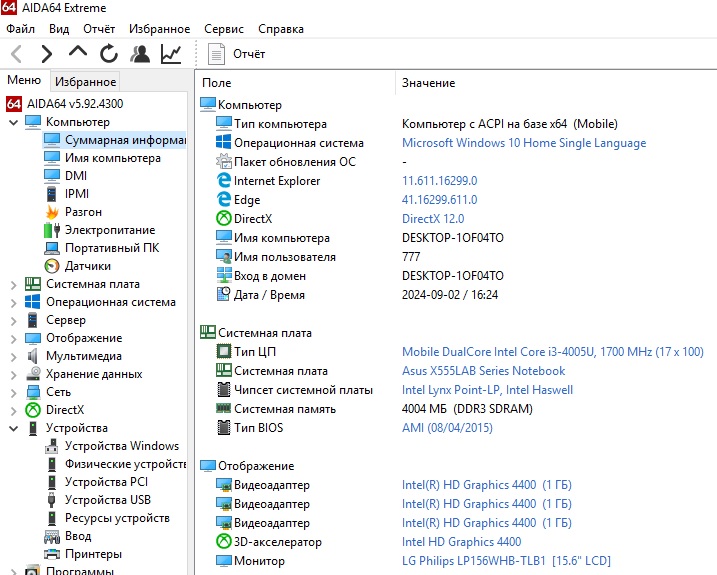The height and width of the screenshot is (575, 717).
Task: Collapse the Компьютер tree node
Action: [12, 122]
